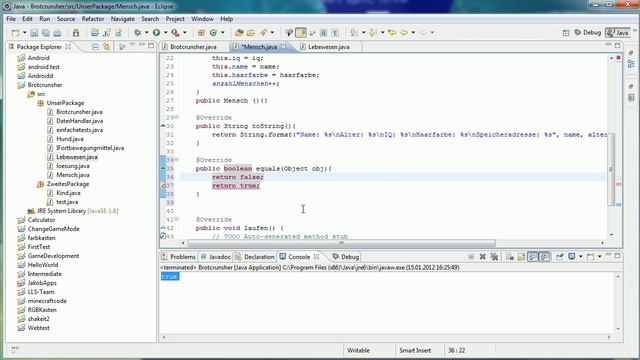This screenshot has width=640, height=360.
Task: Select Hund.java in Package Explorer
Action: 70,139
